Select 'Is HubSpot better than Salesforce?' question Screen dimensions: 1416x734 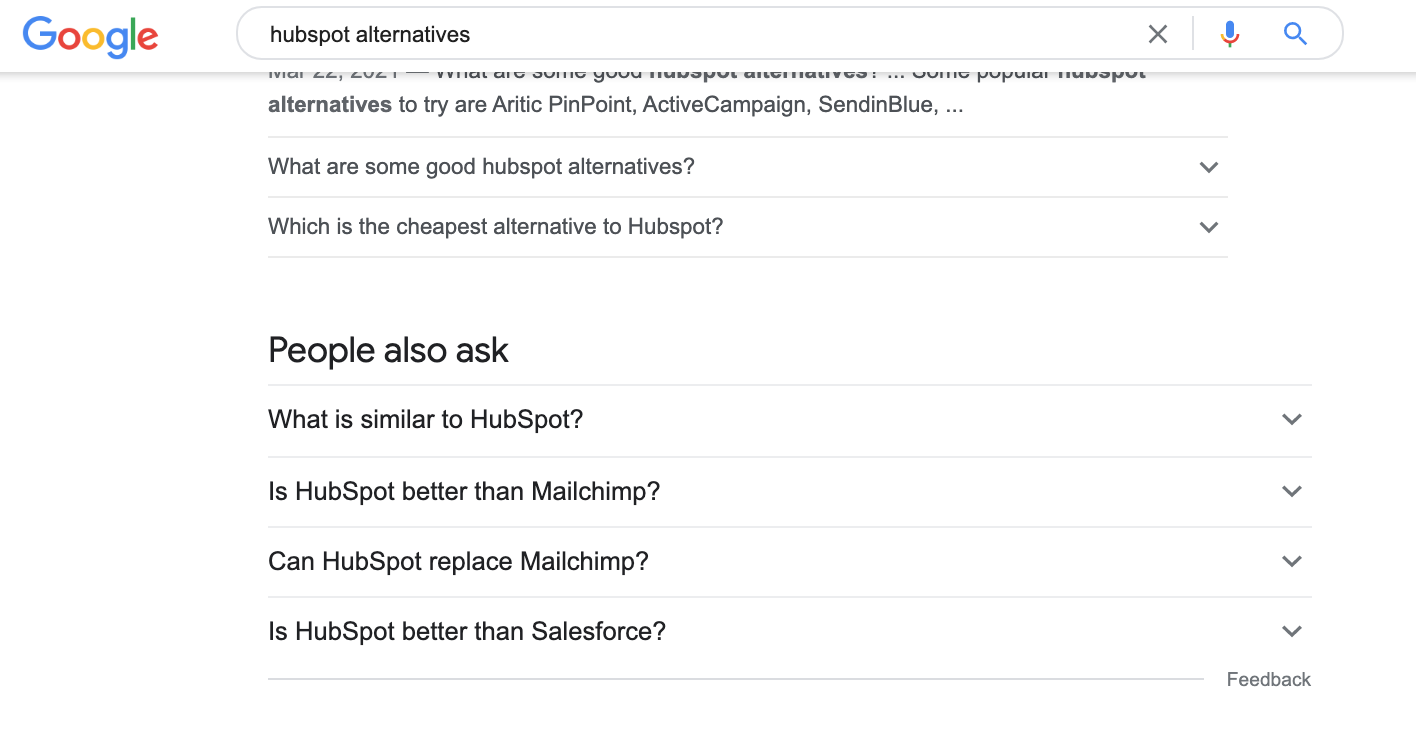click(x=467, y=631)
